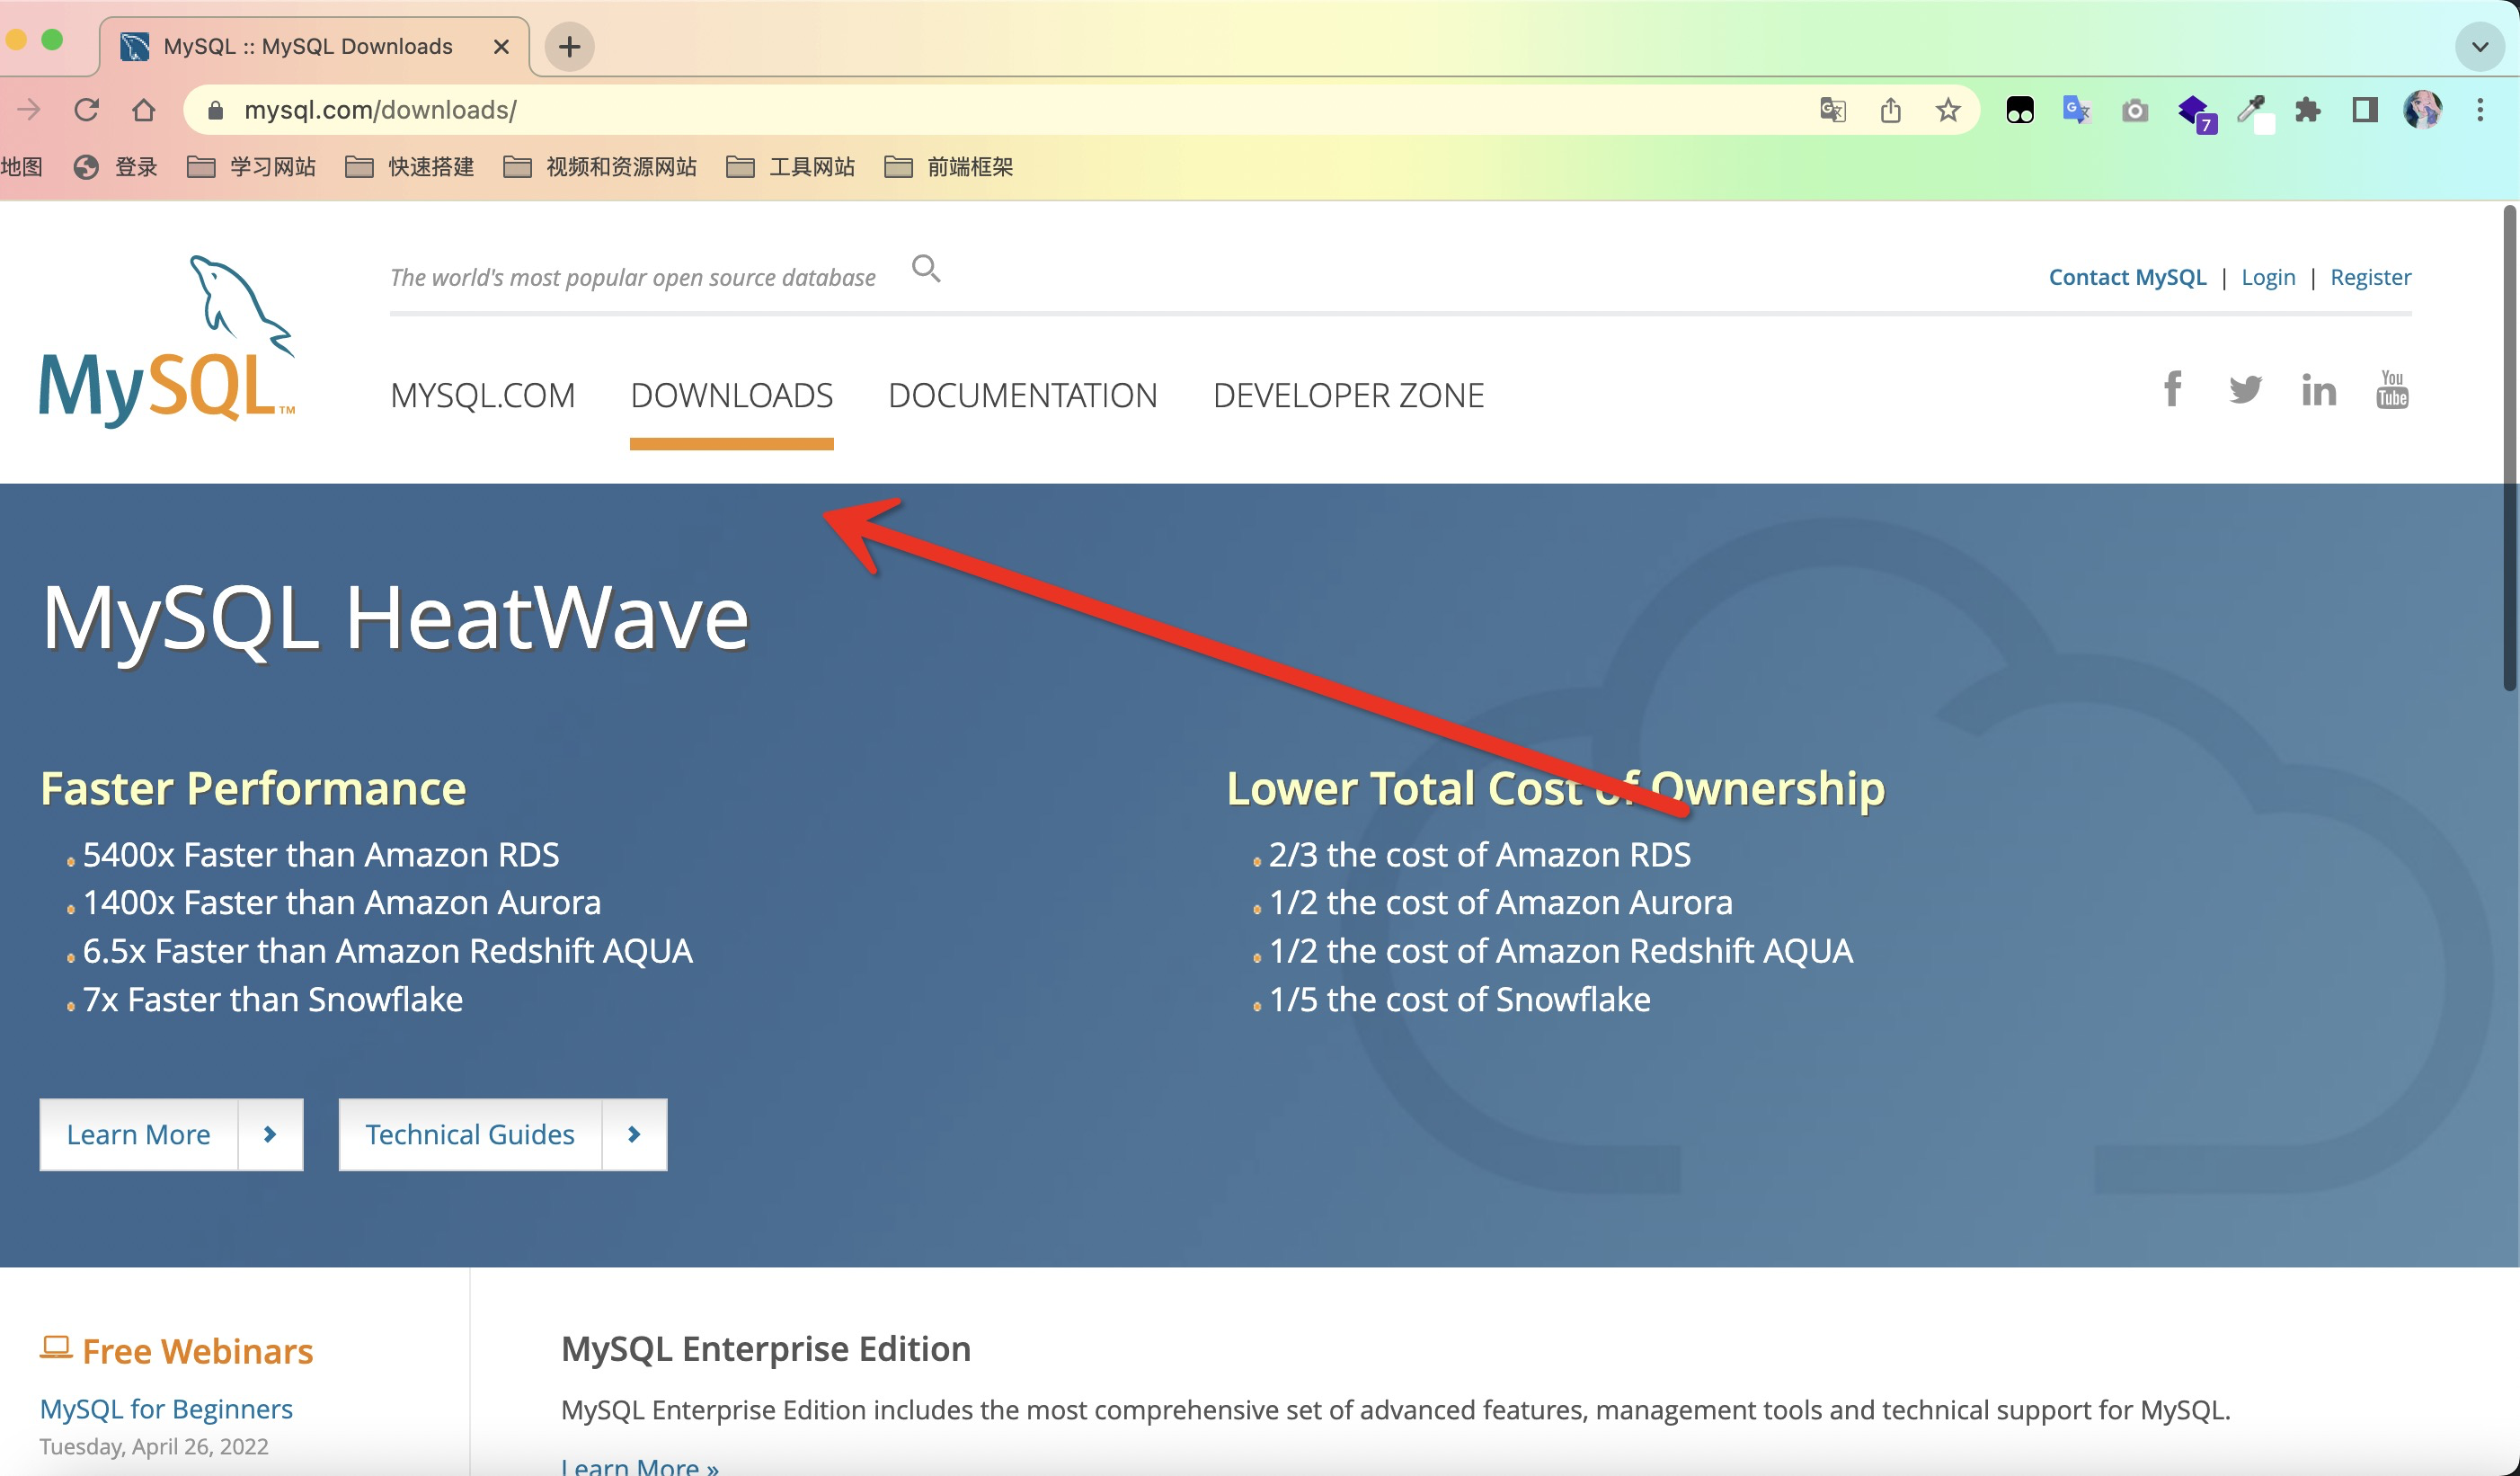This screenshot has width=2520, height=1476.
Task: Click the browser profile avatar icon
Action: point(2424,109)
